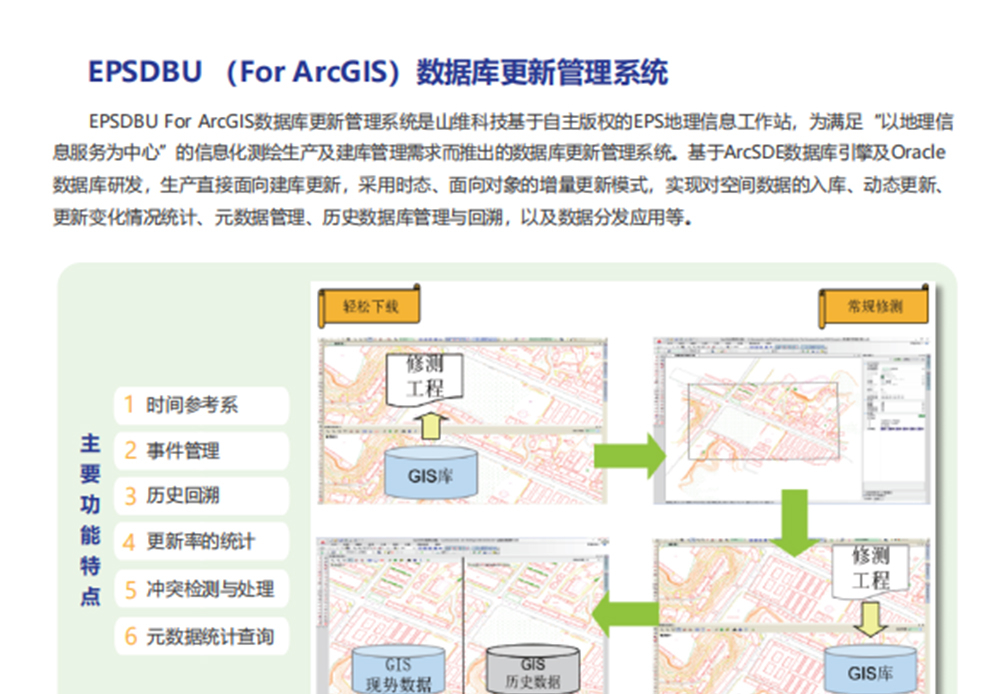Screen dimensions: 1000x694
Task: Click the 轻松下载 scroll banner
Action: click(369, 306)
